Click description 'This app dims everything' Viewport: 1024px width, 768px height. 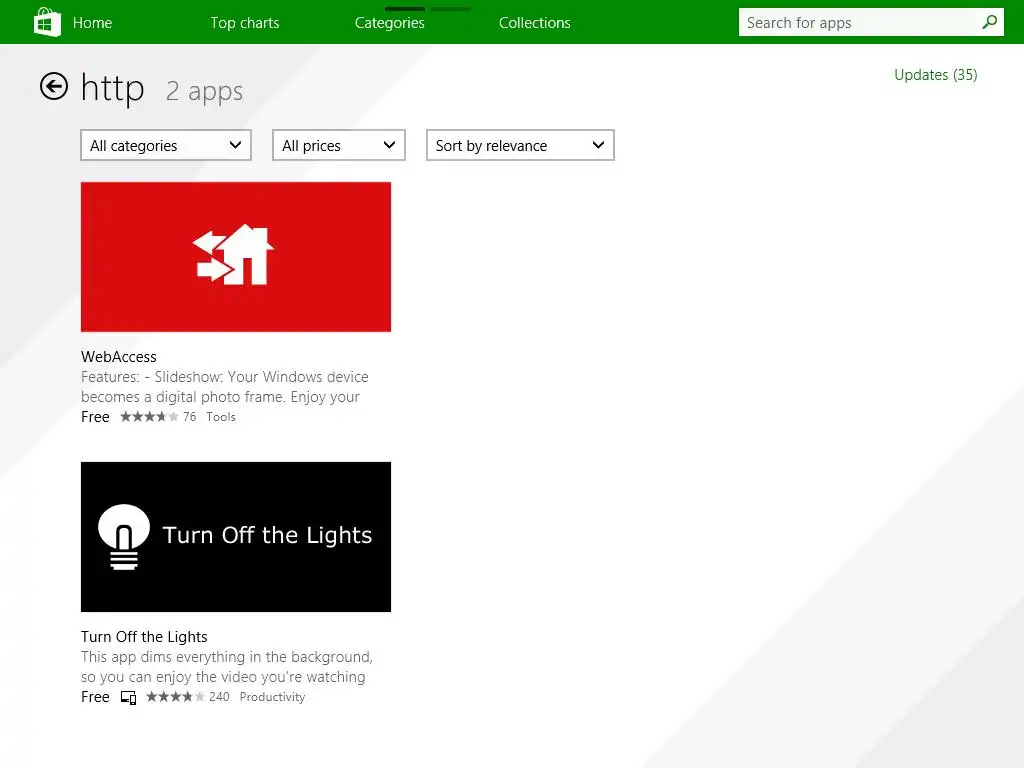point(227,667)
